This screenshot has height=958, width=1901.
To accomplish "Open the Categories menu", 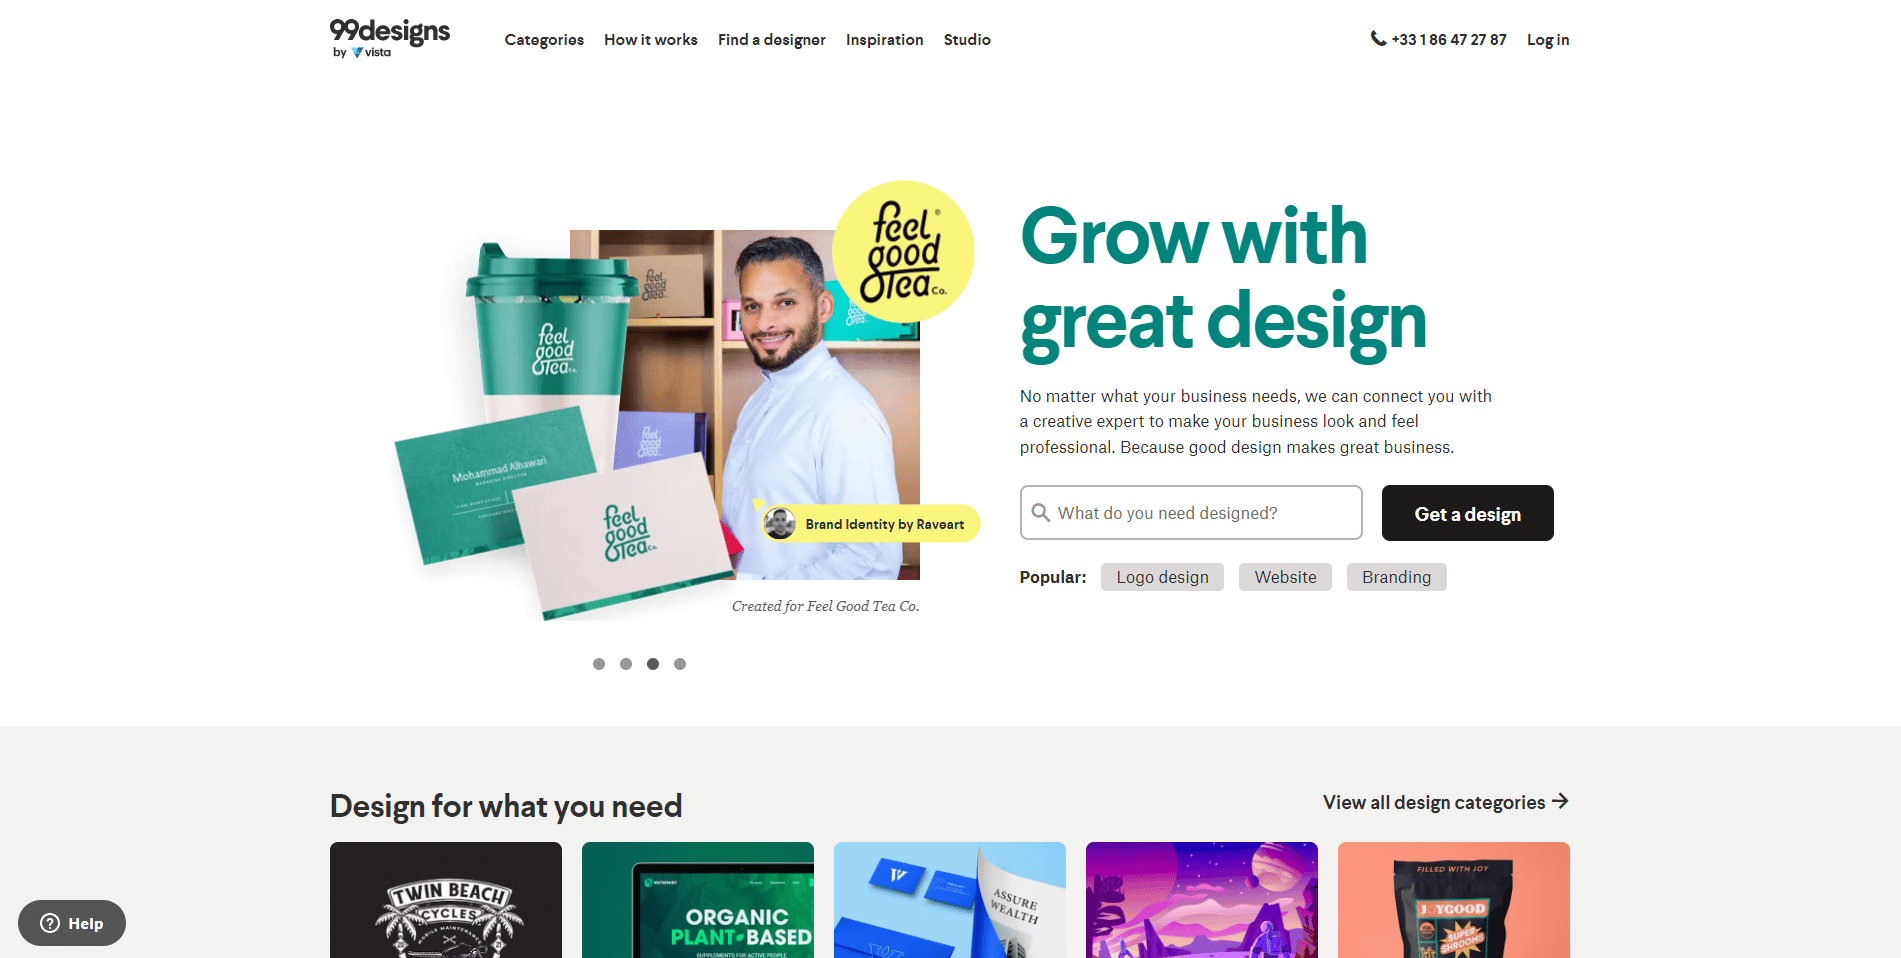I will click(x=544, y=40).
